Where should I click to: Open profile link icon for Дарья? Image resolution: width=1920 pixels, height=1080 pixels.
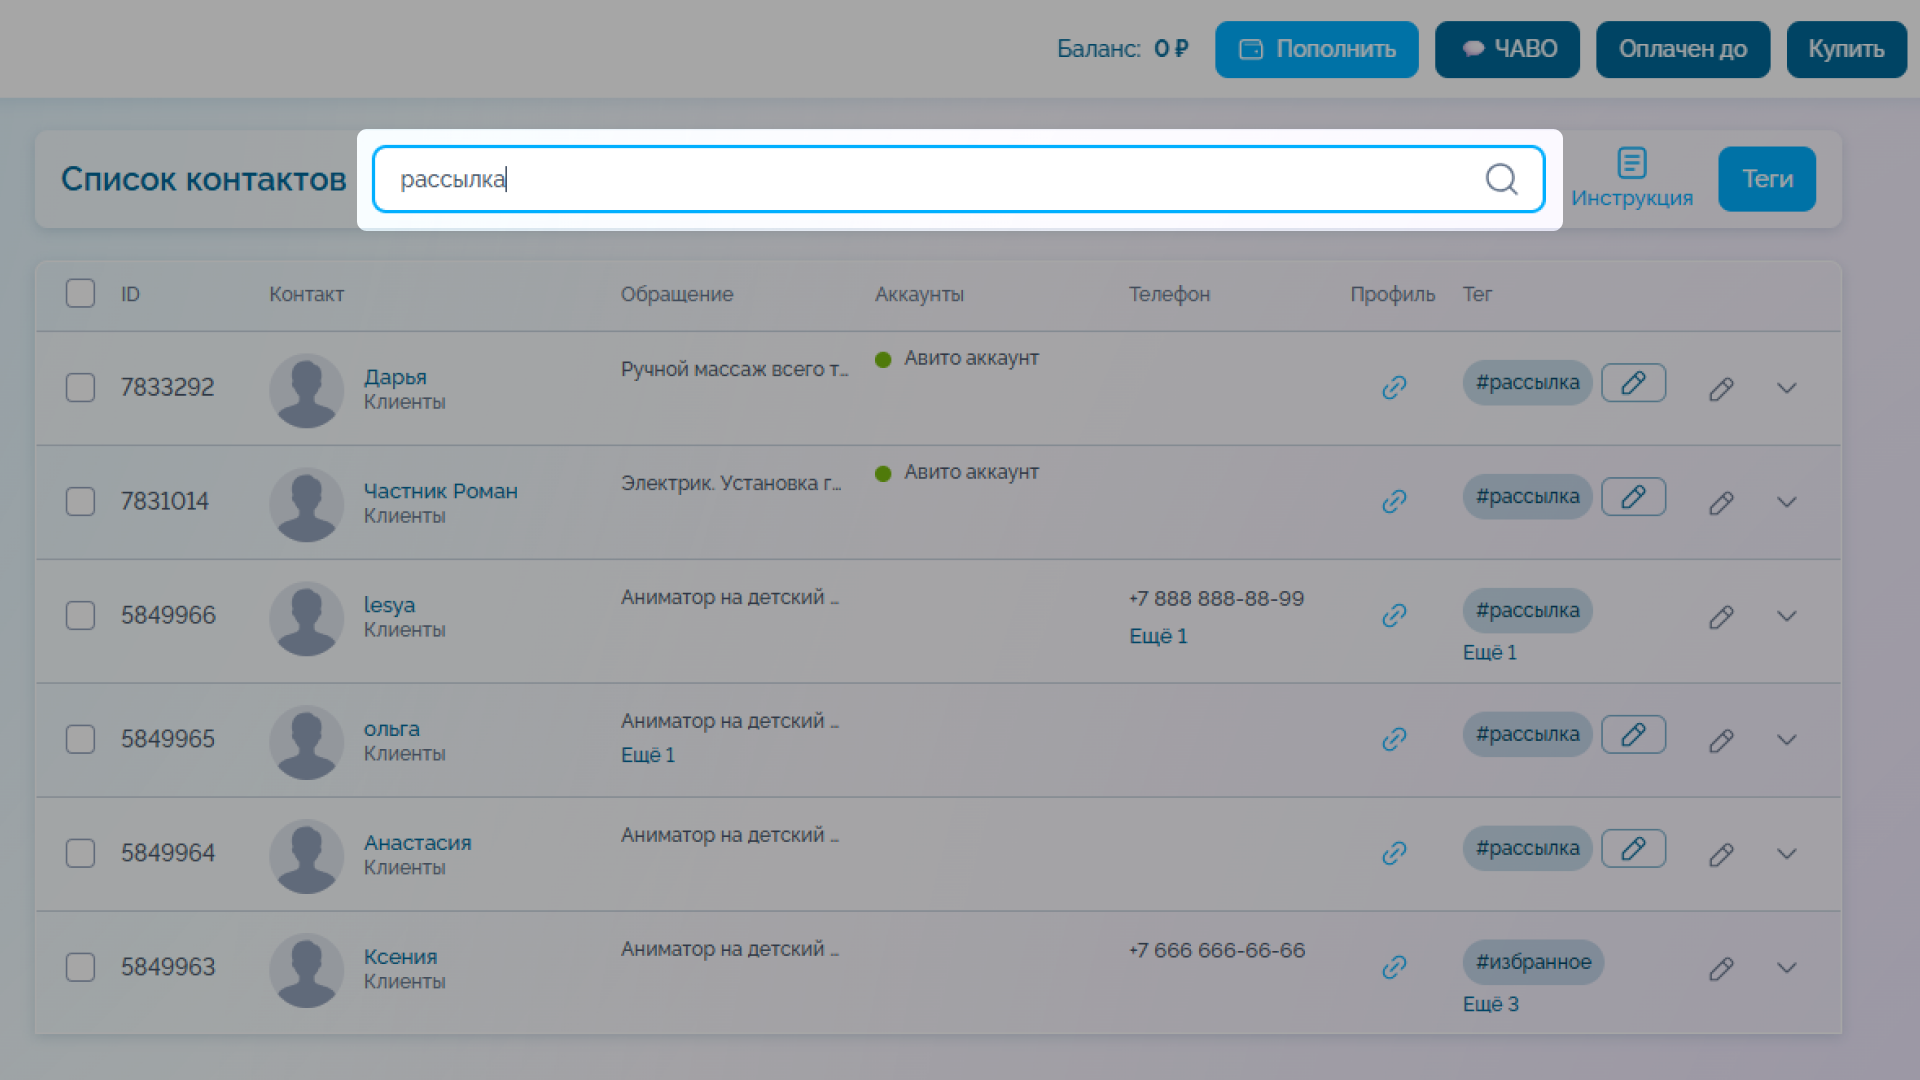tap(1394, 387)
